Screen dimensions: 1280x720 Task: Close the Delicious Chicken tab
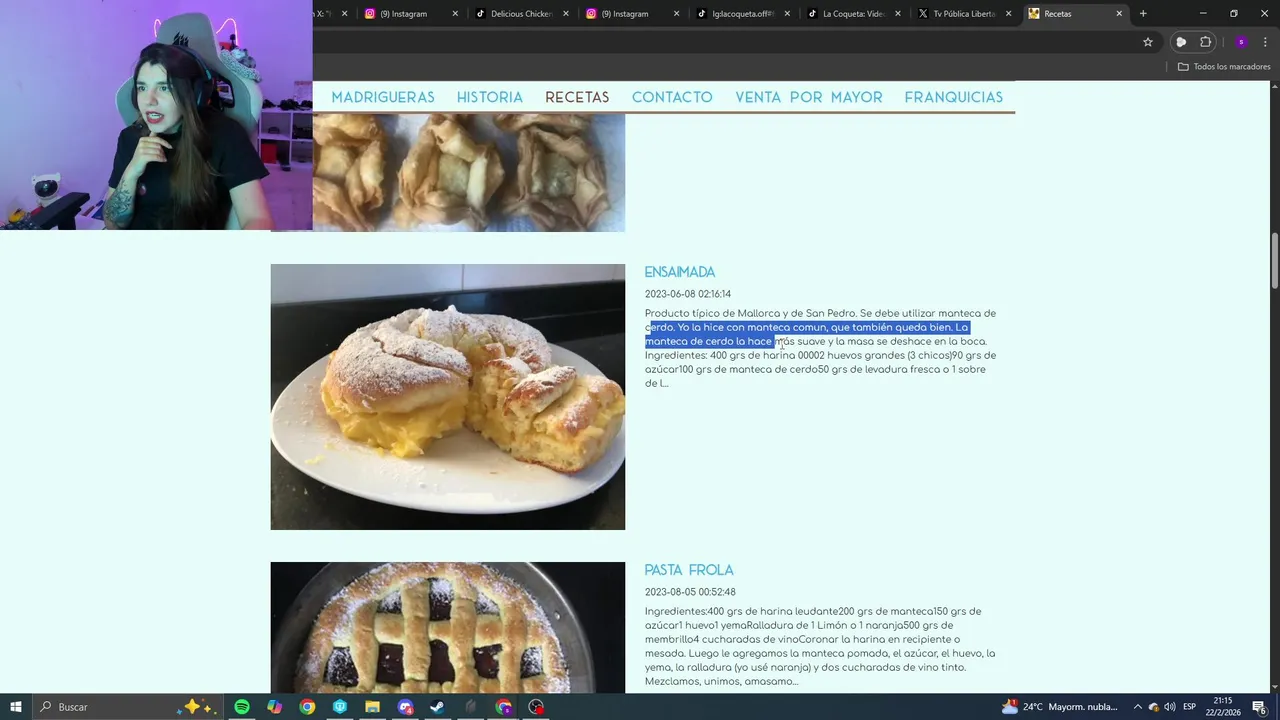click(x=566, y=14)
